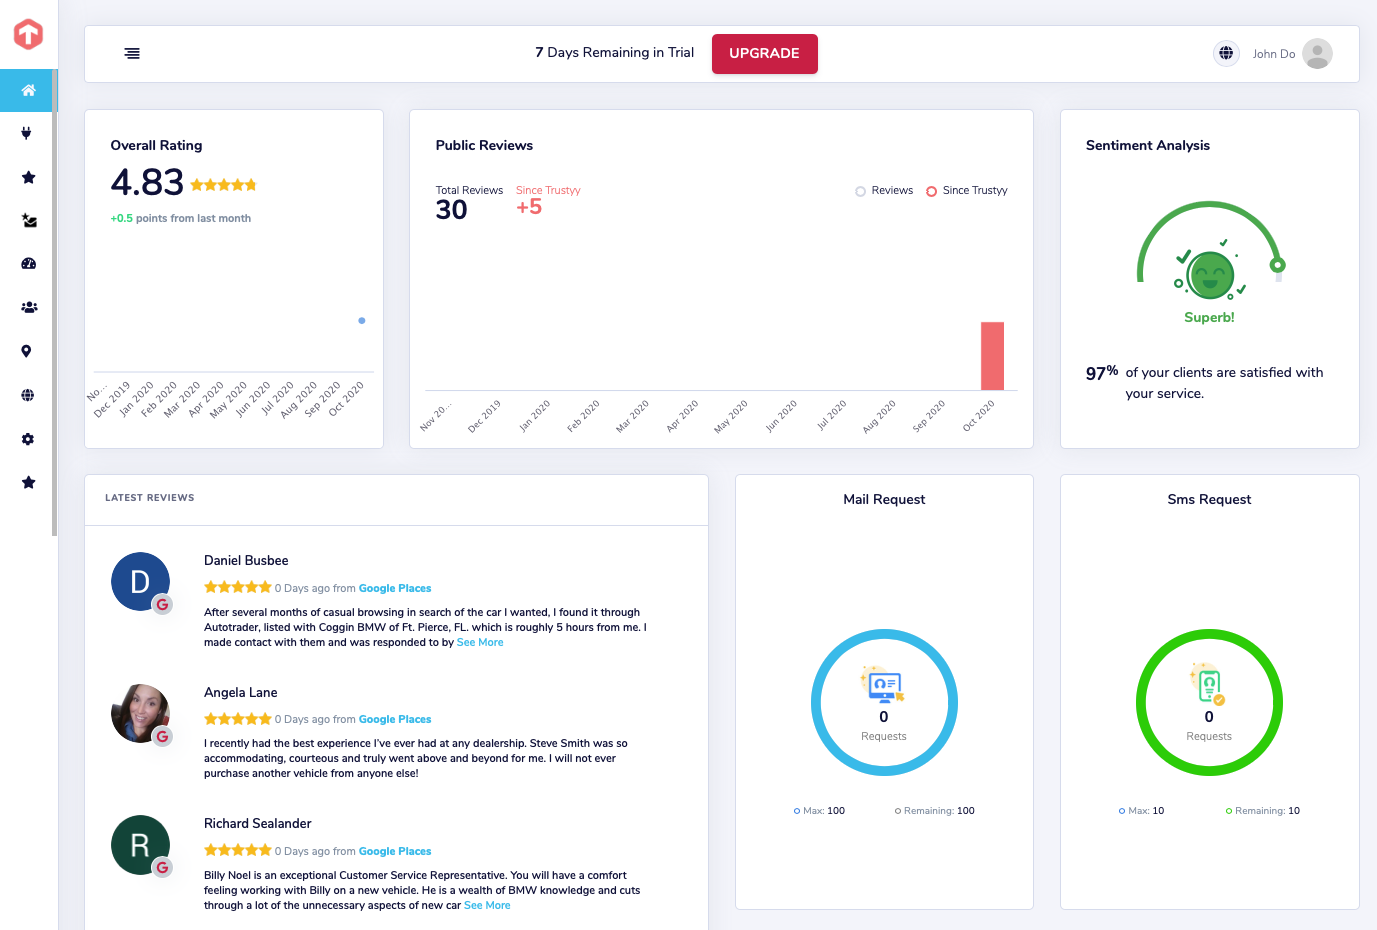Click the language globe icon near John Do
Screen dimensions: 1377x930
pos(1226,53)
